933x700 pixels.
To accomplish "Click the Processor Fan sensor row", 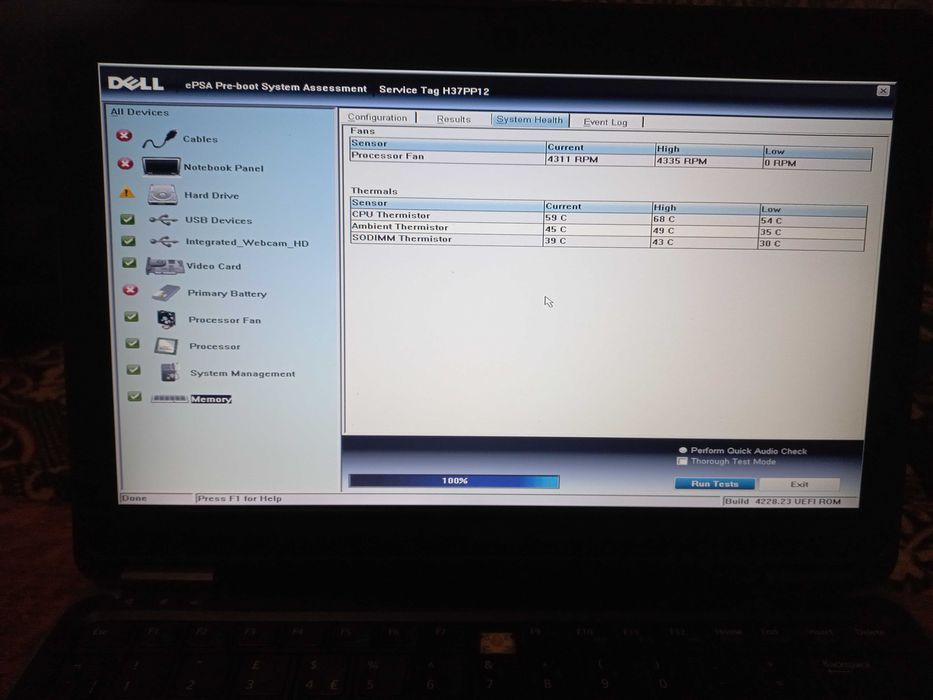I will [611, 160].
